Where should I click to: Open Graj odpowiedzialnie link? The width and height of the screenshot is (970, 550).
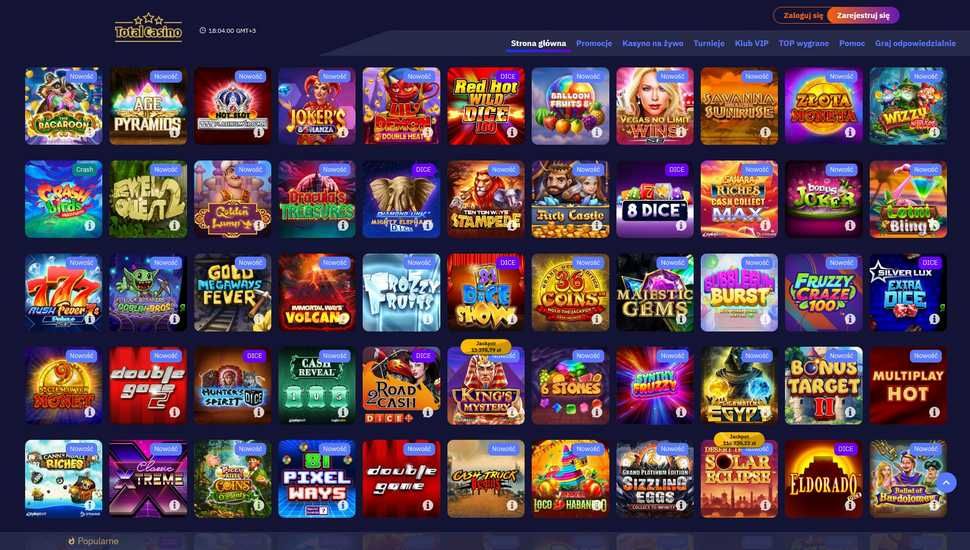[915, 43]
